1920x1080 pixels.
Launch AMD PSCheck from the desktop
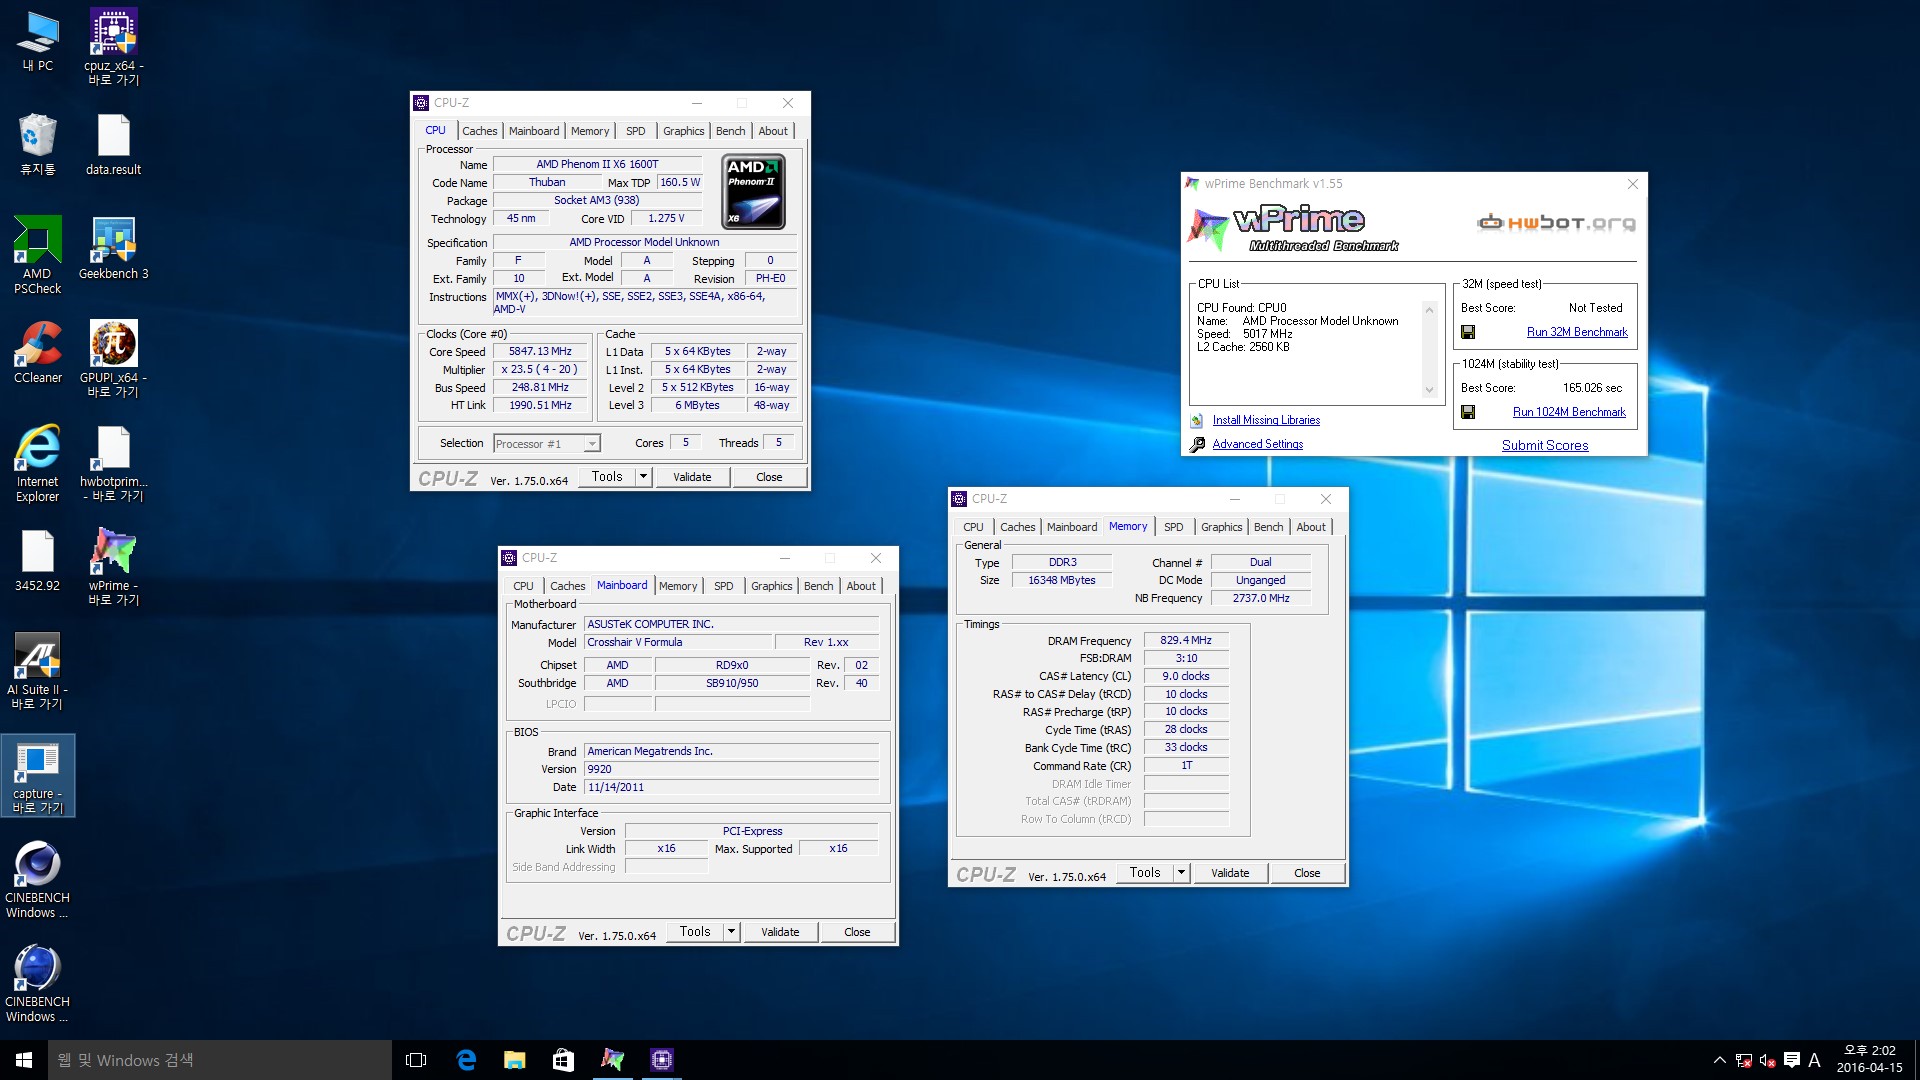(x=38, y=254)
